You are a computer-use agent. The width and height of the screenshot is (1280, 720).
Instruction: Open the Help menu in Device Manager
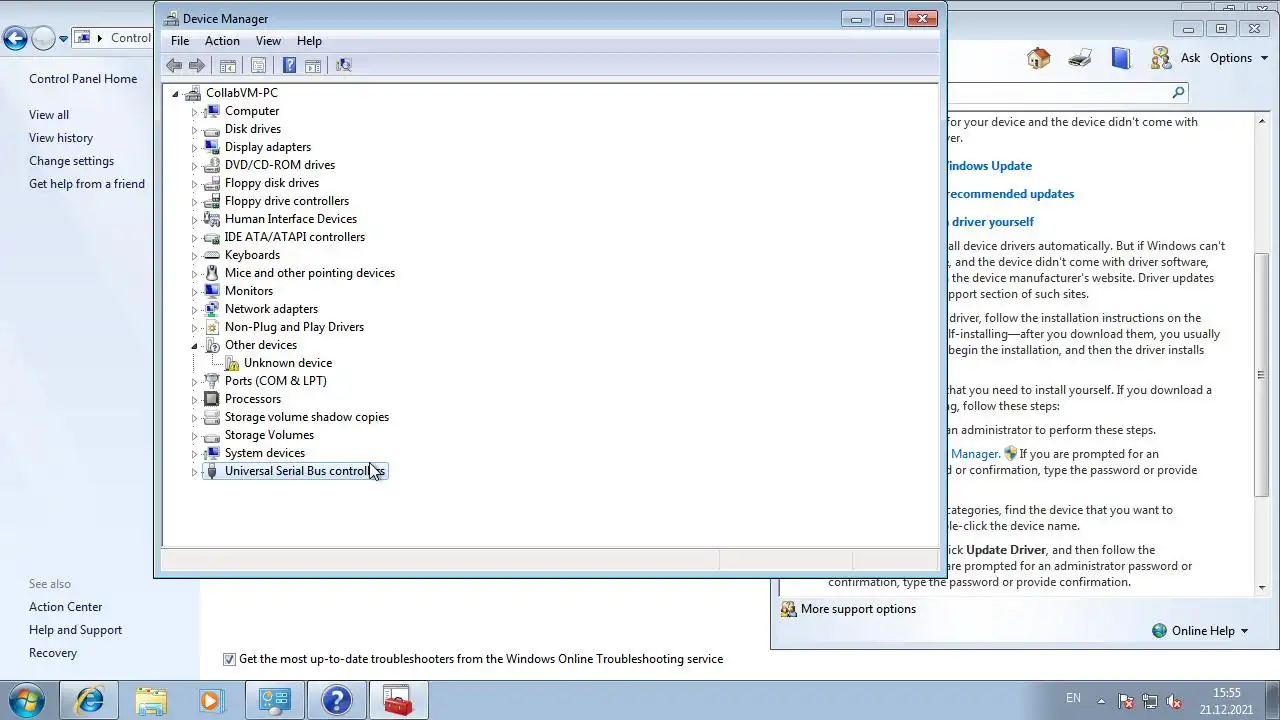point(309,41)
